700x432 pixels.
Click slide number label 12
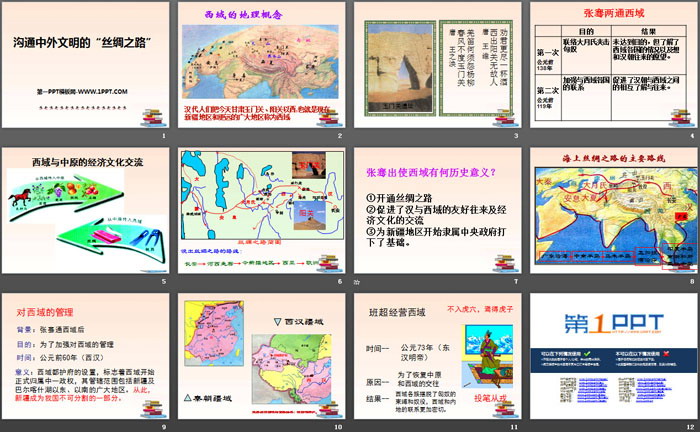pyautogui.click(x=690, y=427)
